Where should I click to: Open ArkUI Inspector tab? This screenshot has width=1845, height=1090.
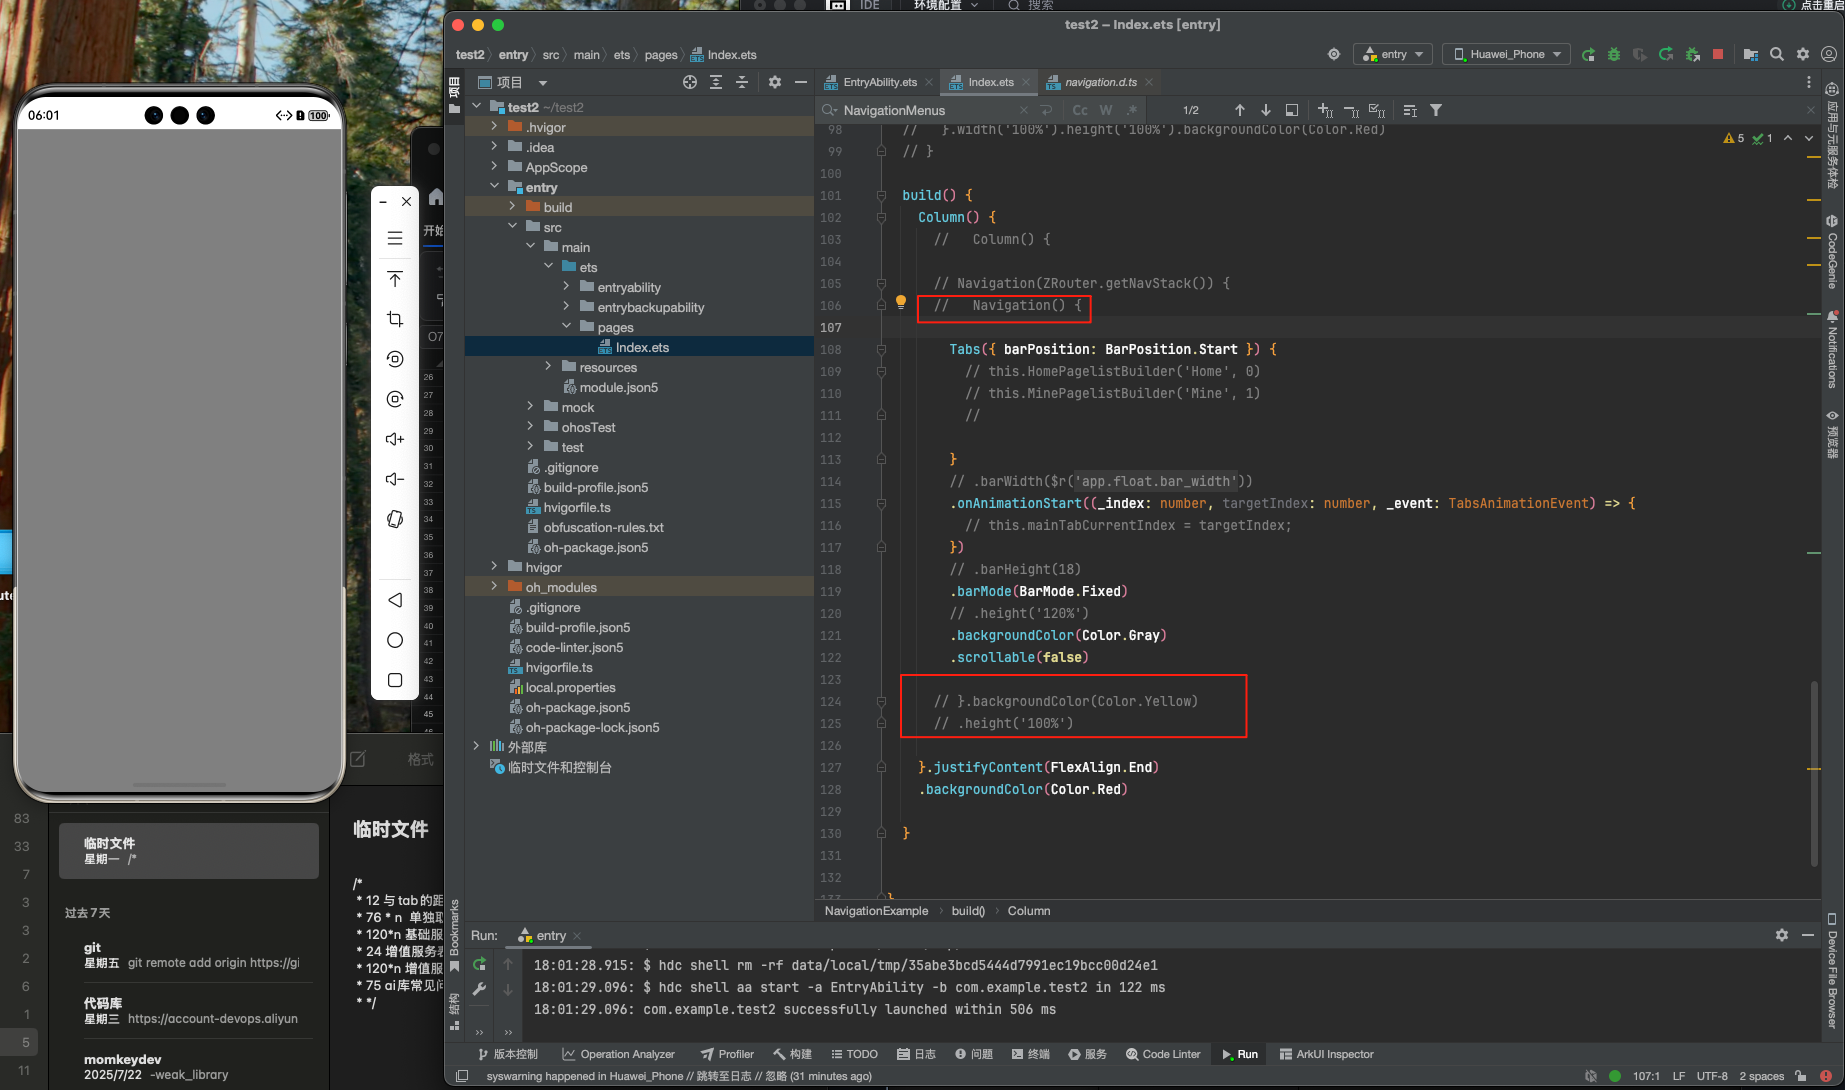tap(1326, 1054)
